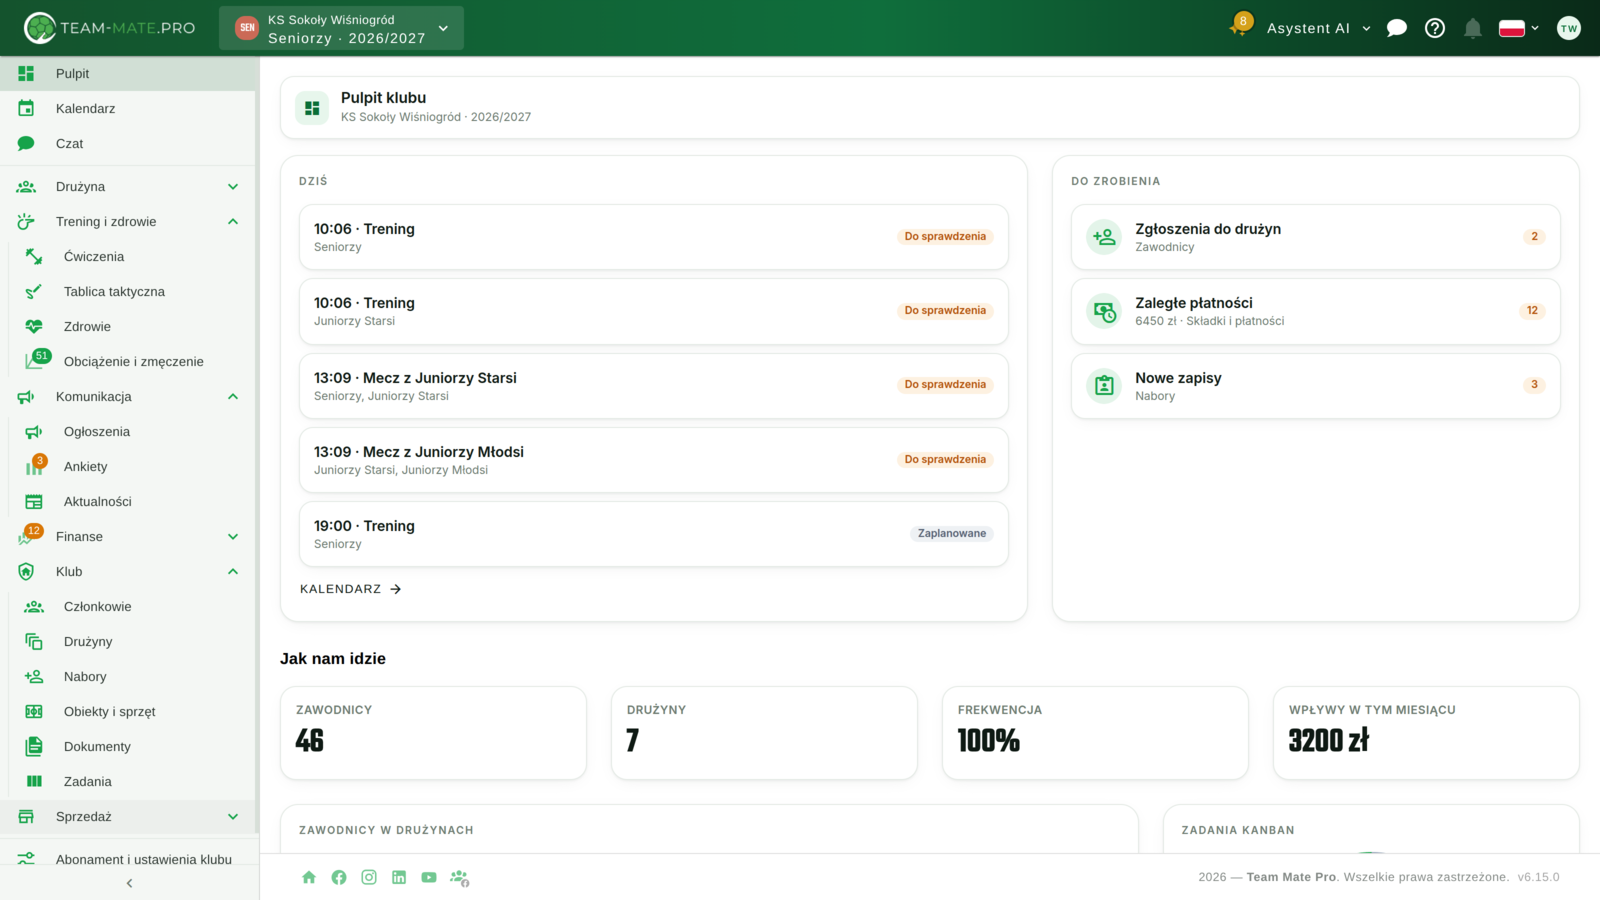The image size is (1600, 900).
Task: Open the Facebook icon in footer
Action: pos(339,877)
